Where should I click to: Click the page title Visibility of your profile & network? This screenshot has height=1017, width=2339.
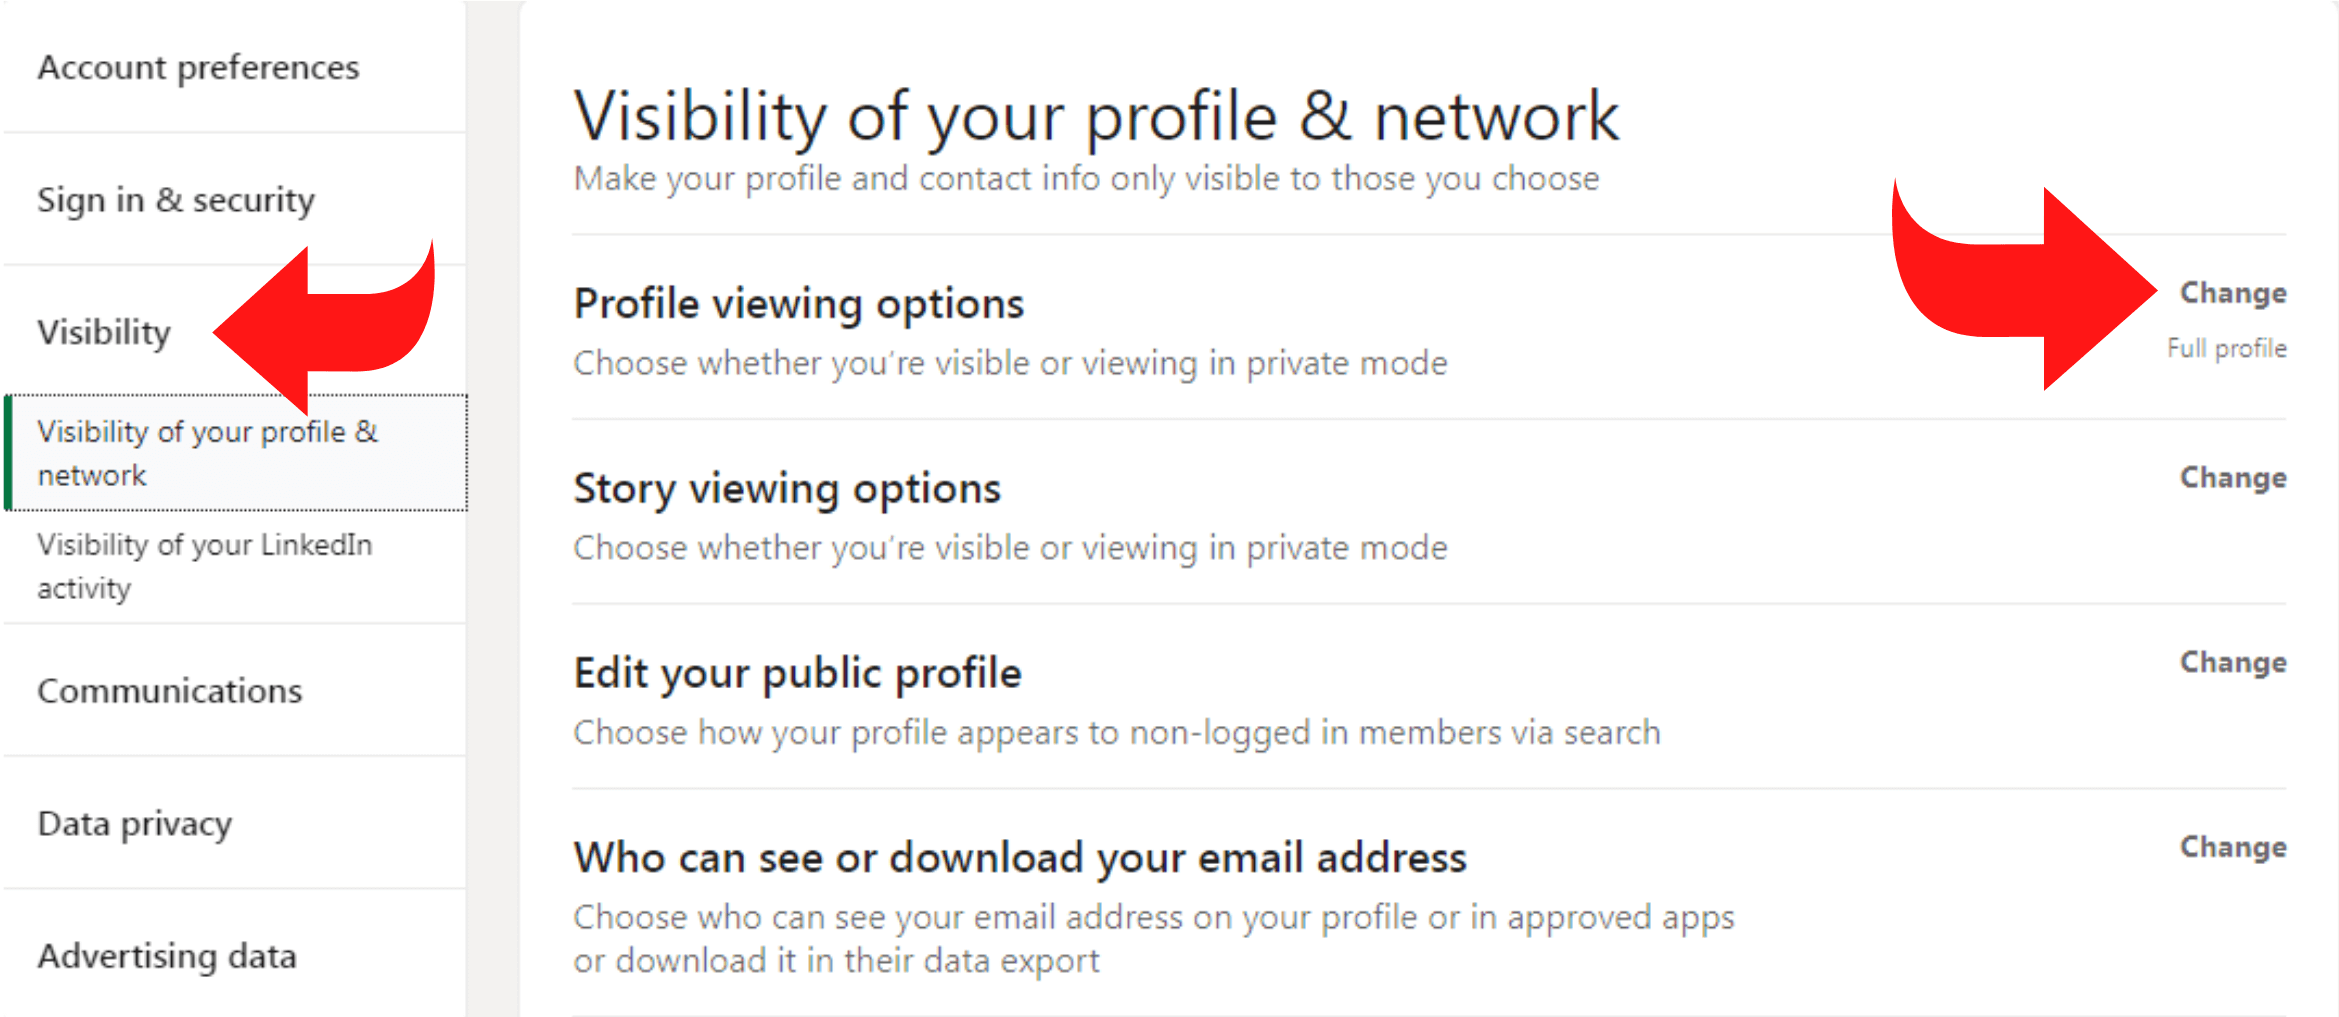[x=1095, y=116]
